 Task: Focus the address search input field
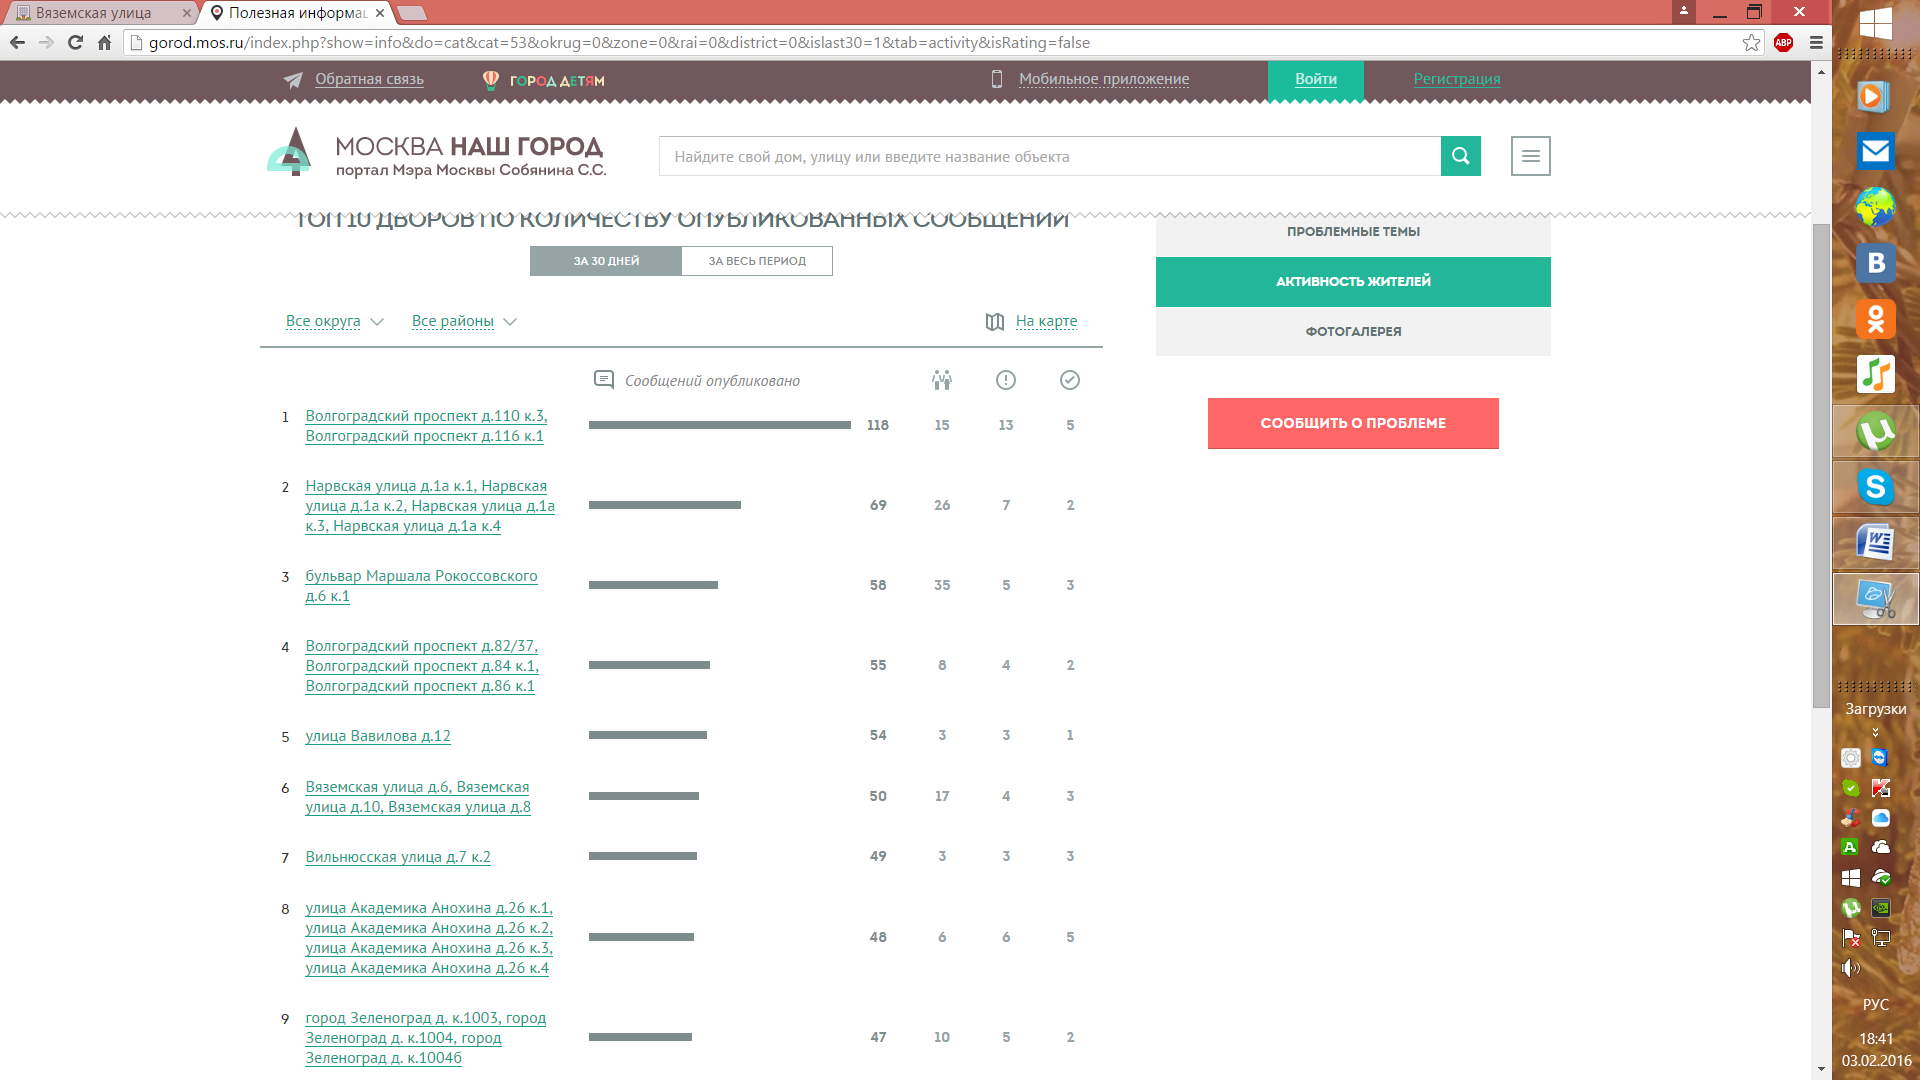[x=1050, y=156]
